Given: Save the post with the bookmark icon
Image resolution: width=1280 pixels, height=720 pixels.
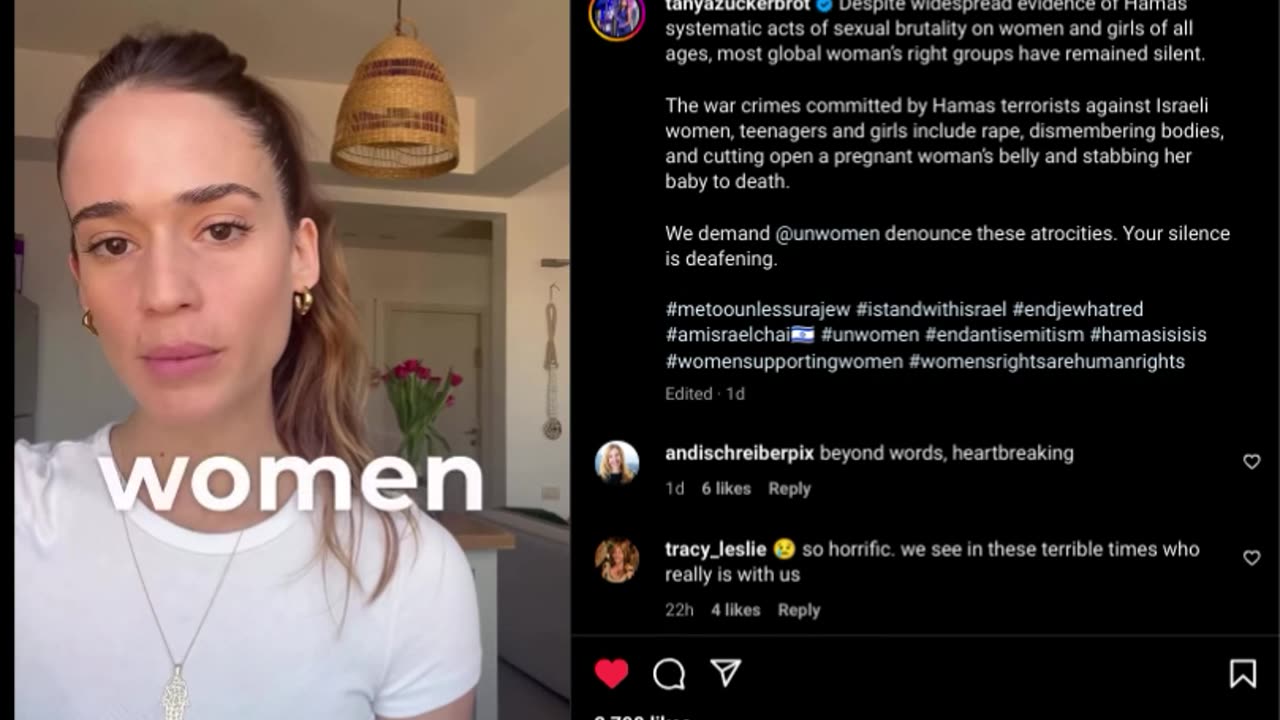Looking at the screenshot, I should pyautogui.click(x=1242, y=674).
